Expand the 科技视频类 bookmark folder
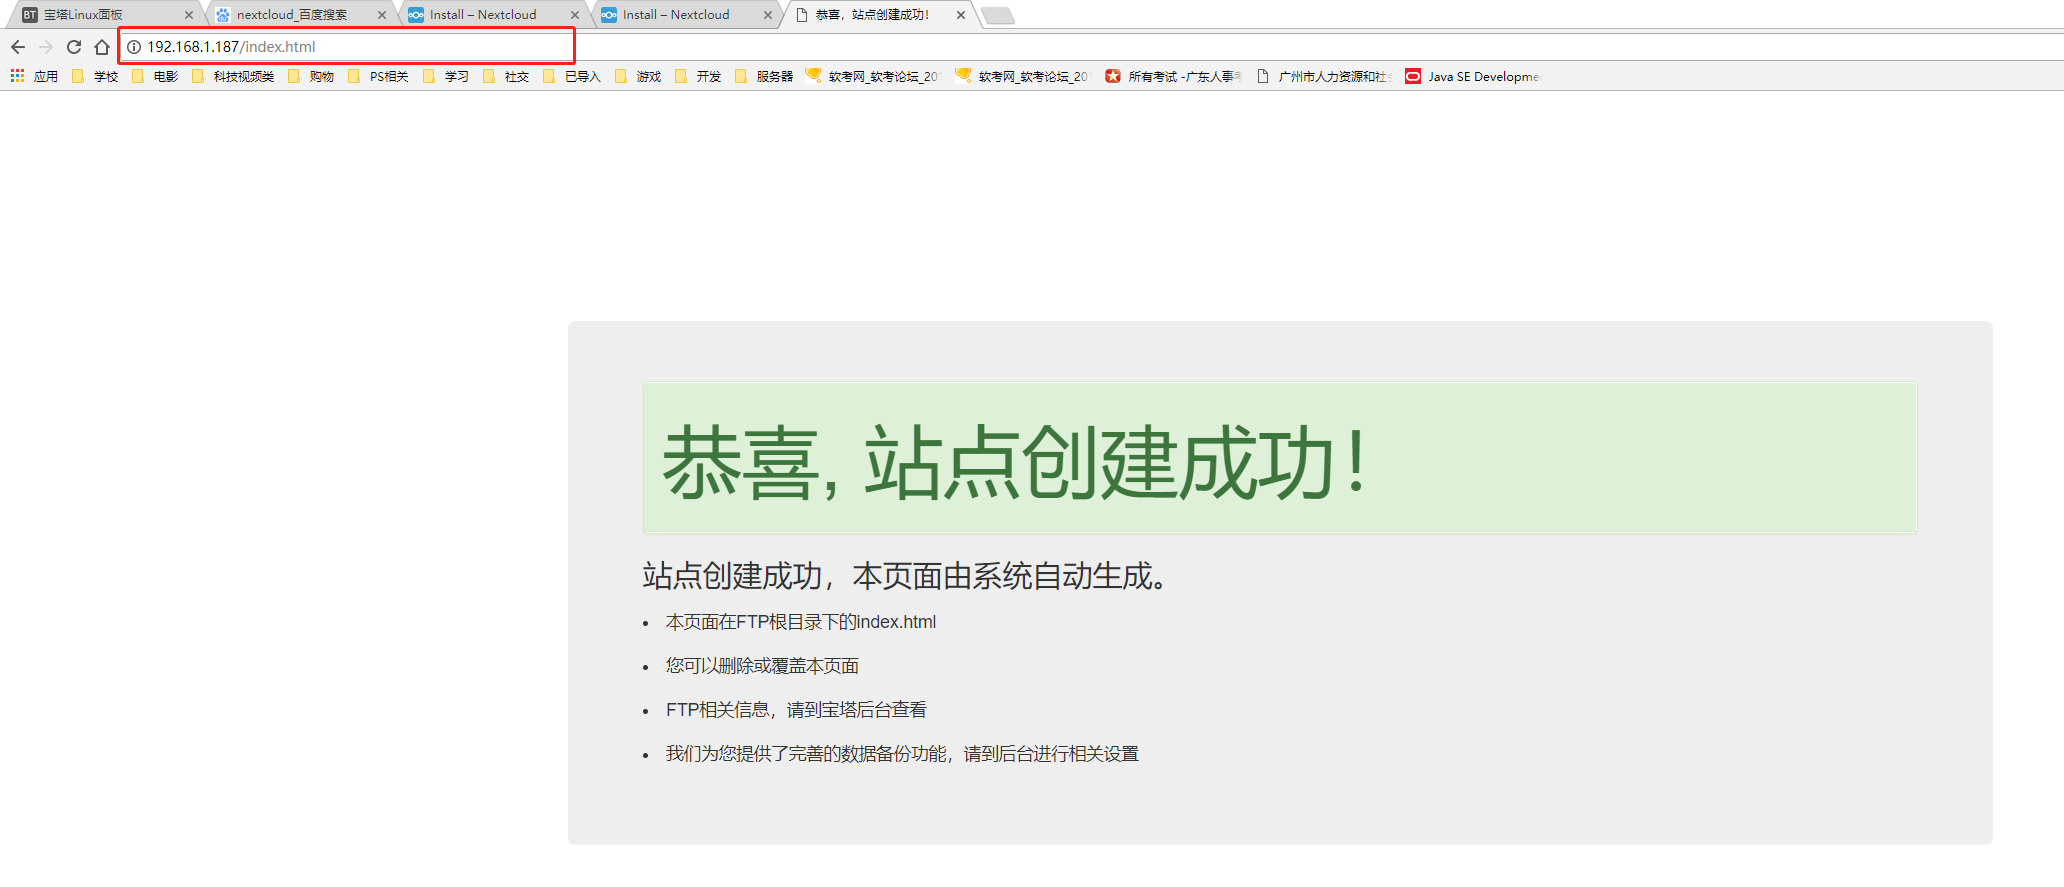 pos(233,76)
